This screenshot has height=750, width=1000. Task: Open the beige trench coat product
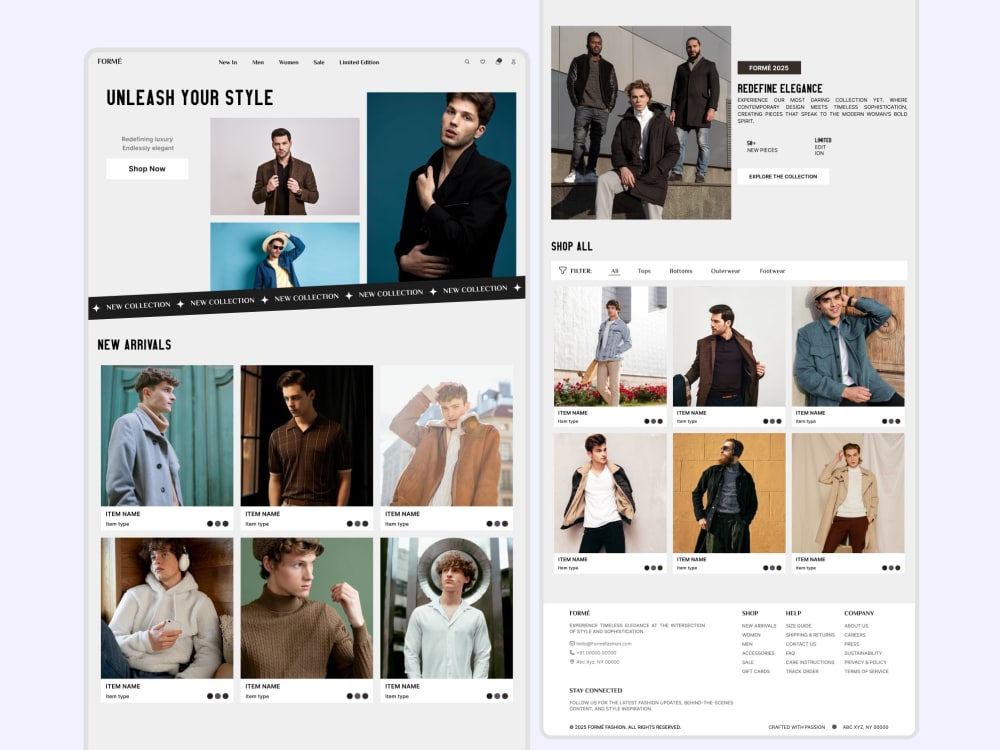[x=848, y=493]
